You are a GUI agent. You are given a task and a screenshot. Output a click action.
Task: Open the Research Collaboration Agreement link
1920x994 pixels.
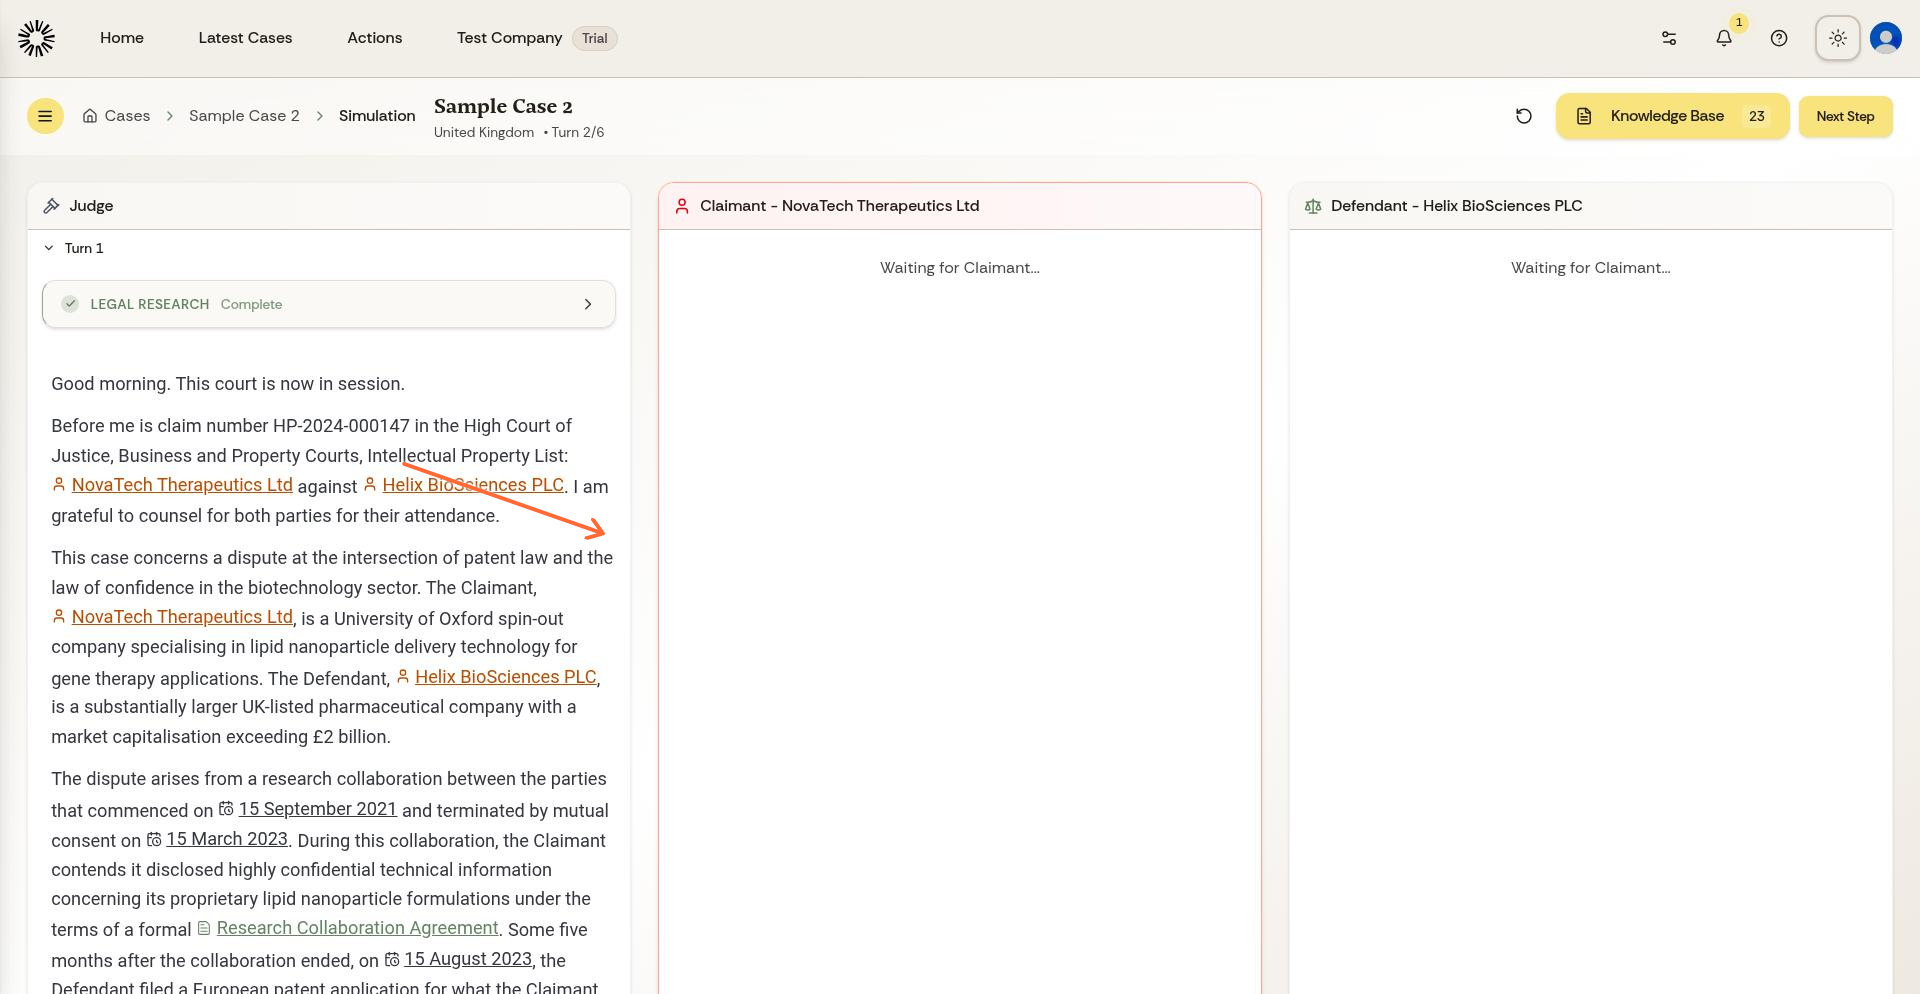(x=356, y=928)
